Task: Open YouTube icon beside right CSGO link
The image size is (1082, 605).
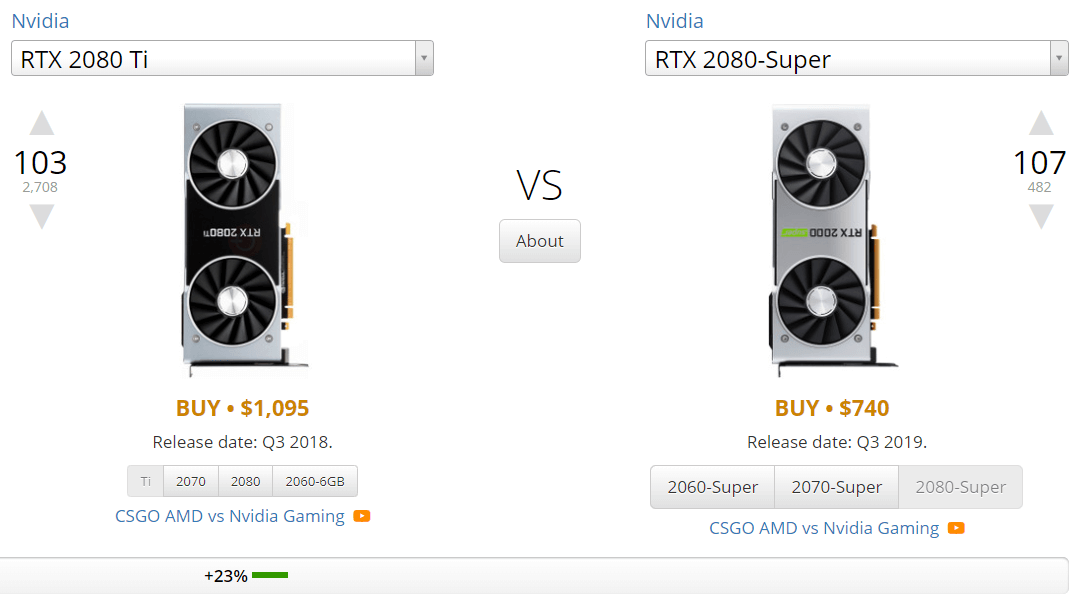Action: tap(956, 528)
